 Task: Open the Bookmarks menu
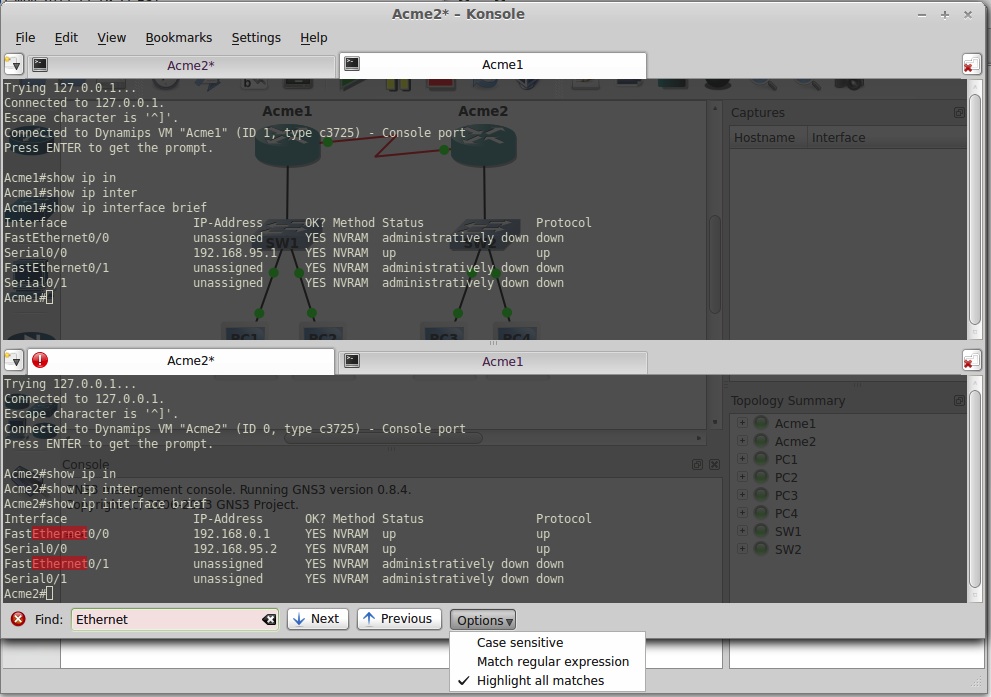[x=178, y=37]
